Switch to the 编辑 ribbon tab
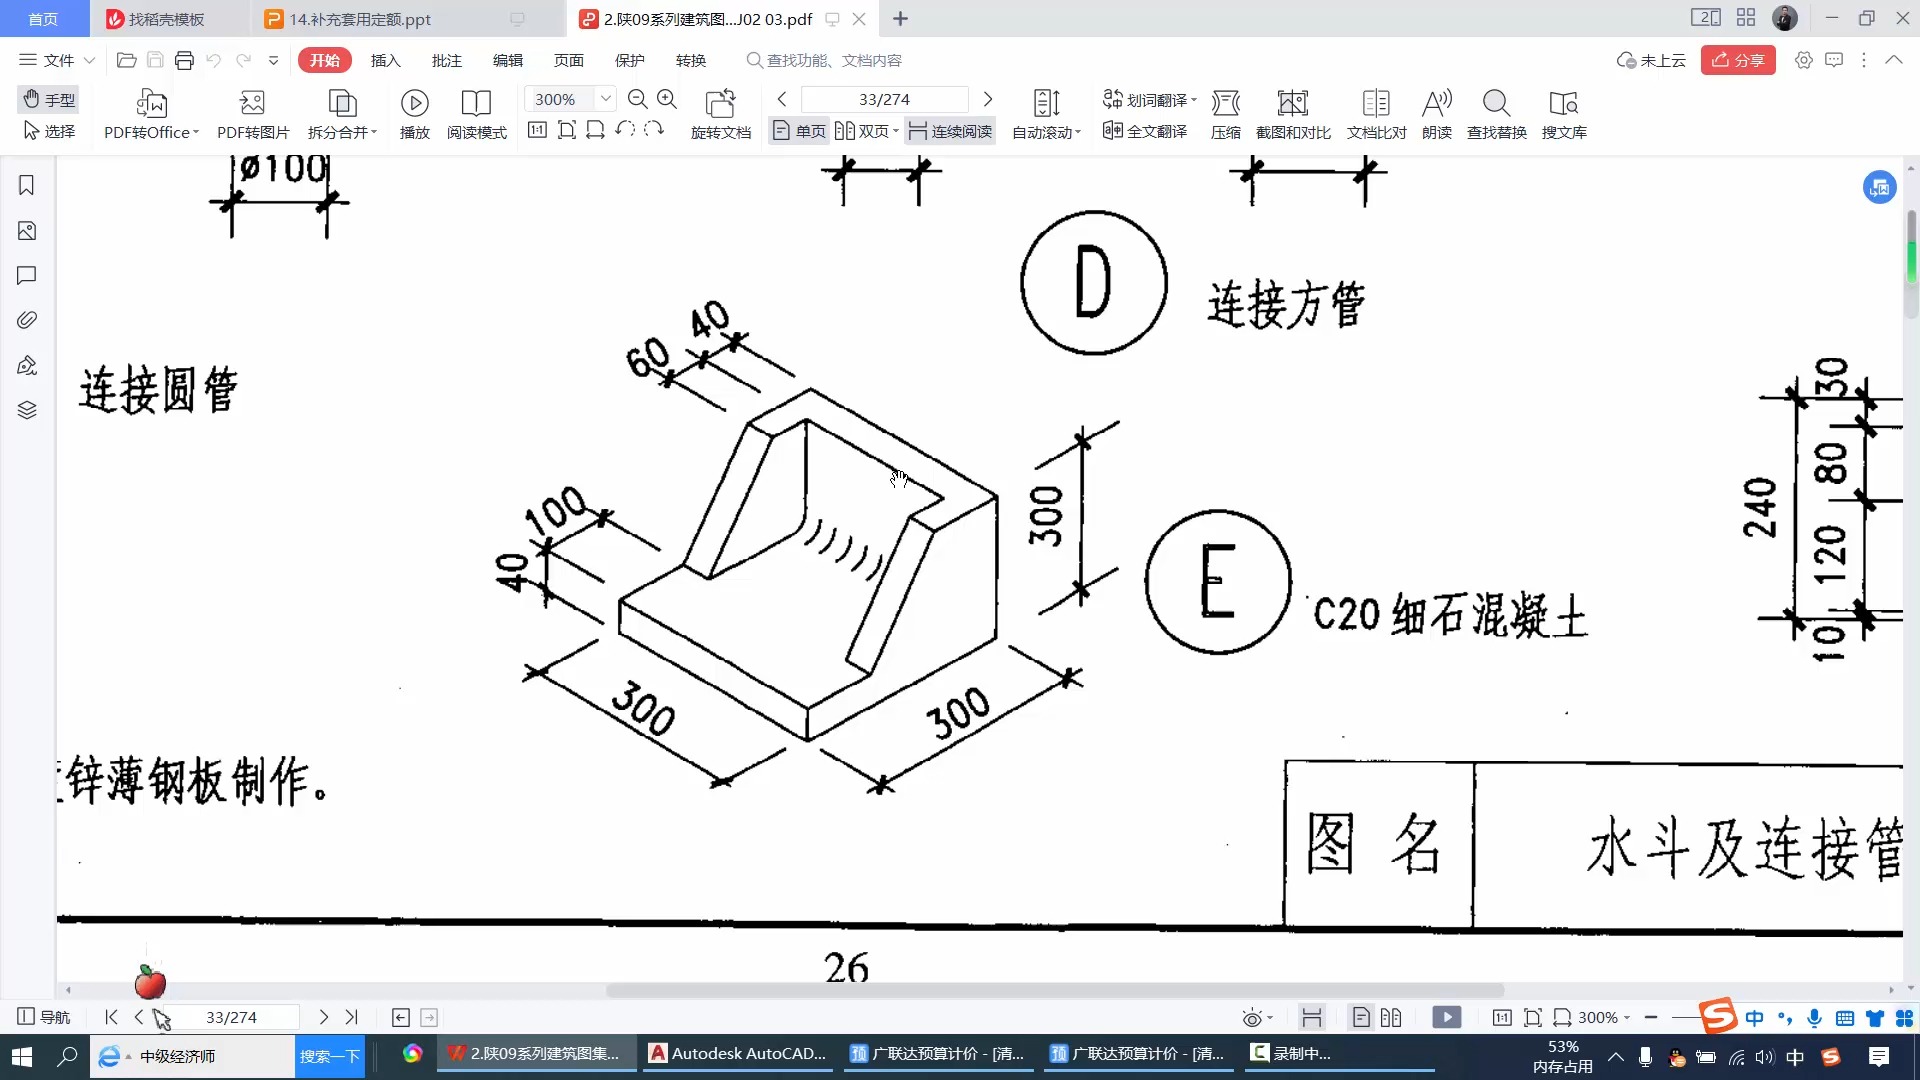This screenshot has height=1080, width=1920. click(507, 60)
